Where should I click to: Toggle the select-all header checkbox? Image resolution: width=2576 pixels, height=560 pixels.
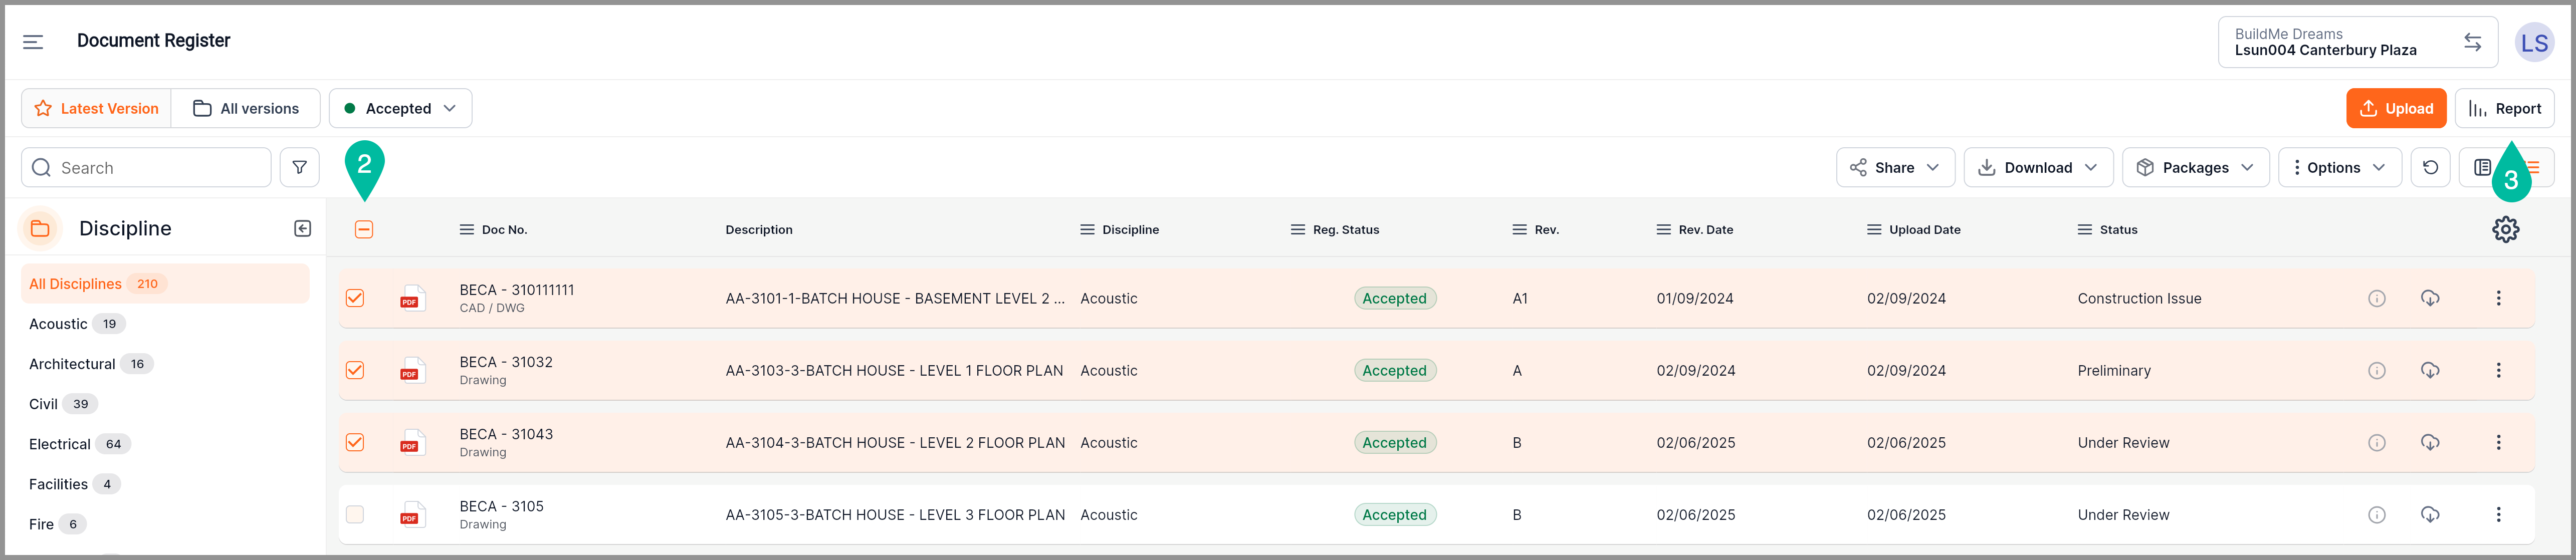(364, 229)
